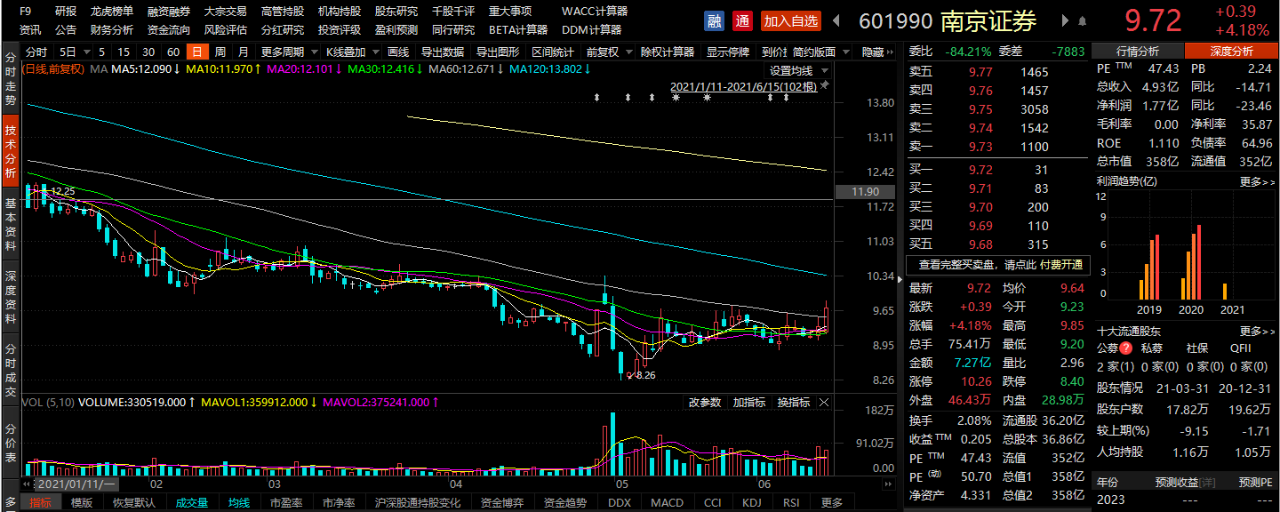Viewport: 1280px width, 512px height.
Task: Select 沪深股通持股变化 indicator tab
Action: click(417, 502)
